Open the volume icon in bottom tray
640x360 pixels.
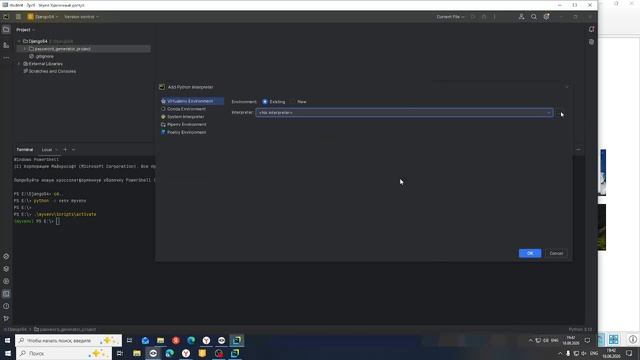point(584,353)
